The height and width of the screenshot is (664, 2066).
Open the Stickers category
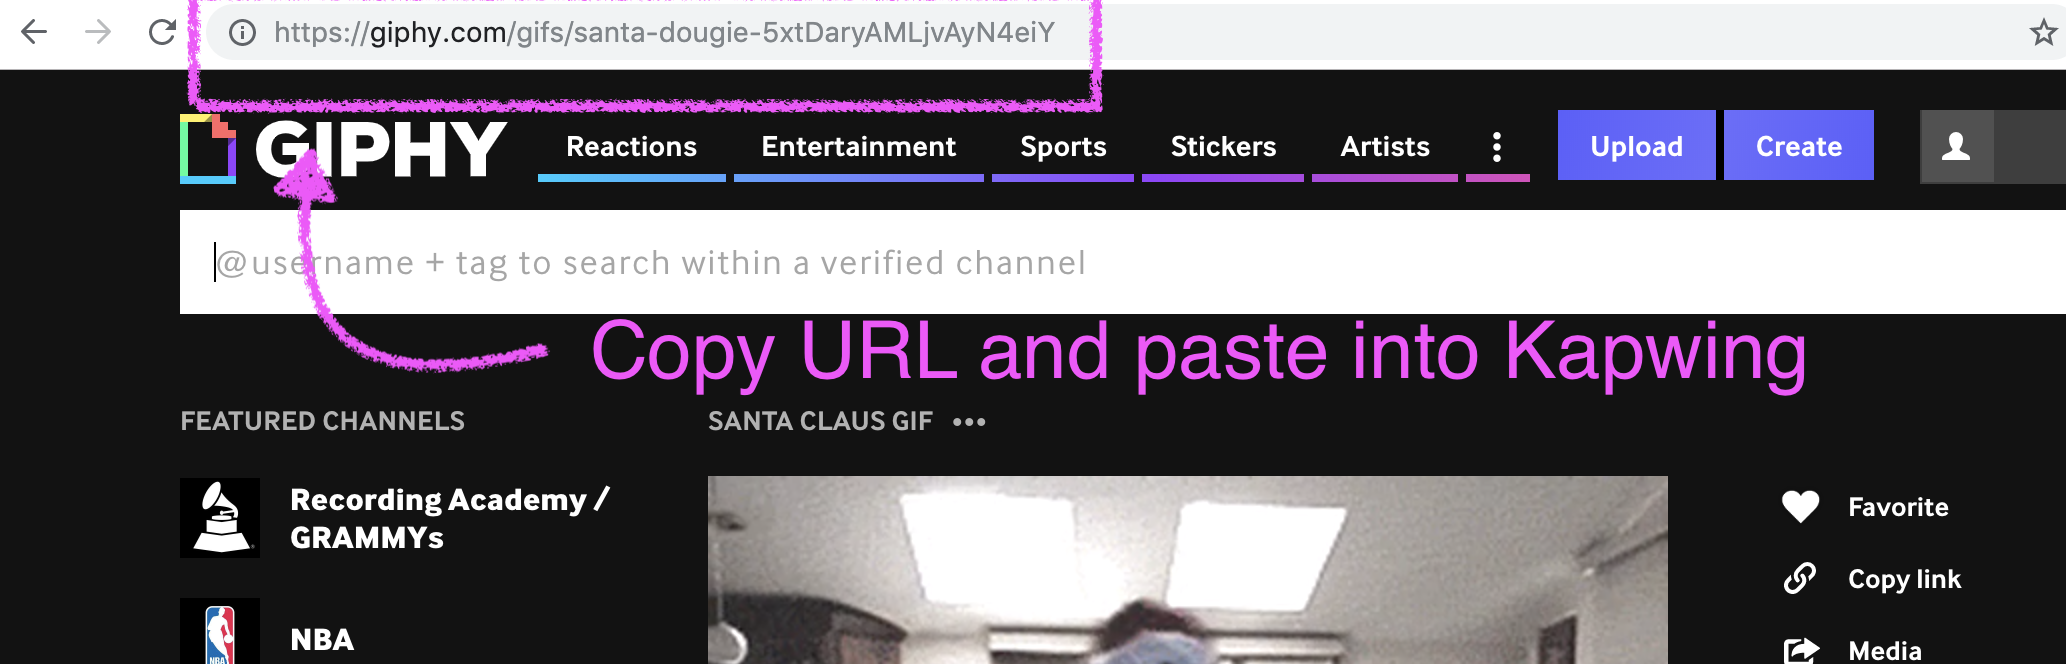tap(1223, 147)
